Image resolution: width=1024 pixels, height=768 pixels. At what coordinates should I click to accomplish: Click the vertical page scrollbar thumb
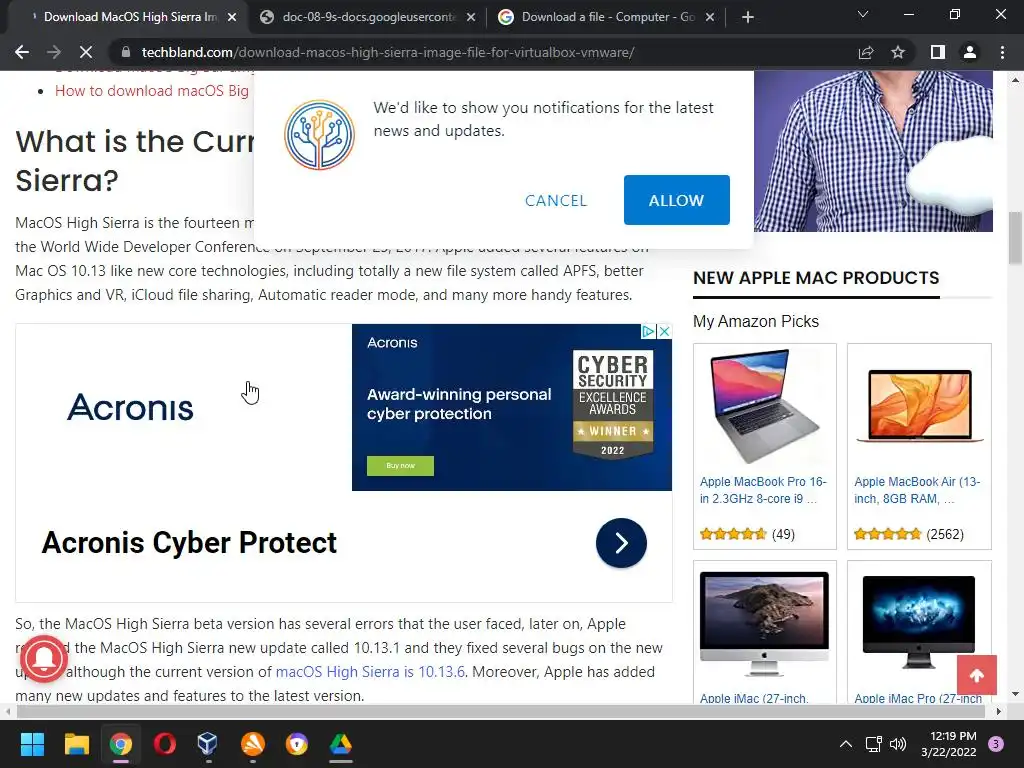(x=1015, y=238)
